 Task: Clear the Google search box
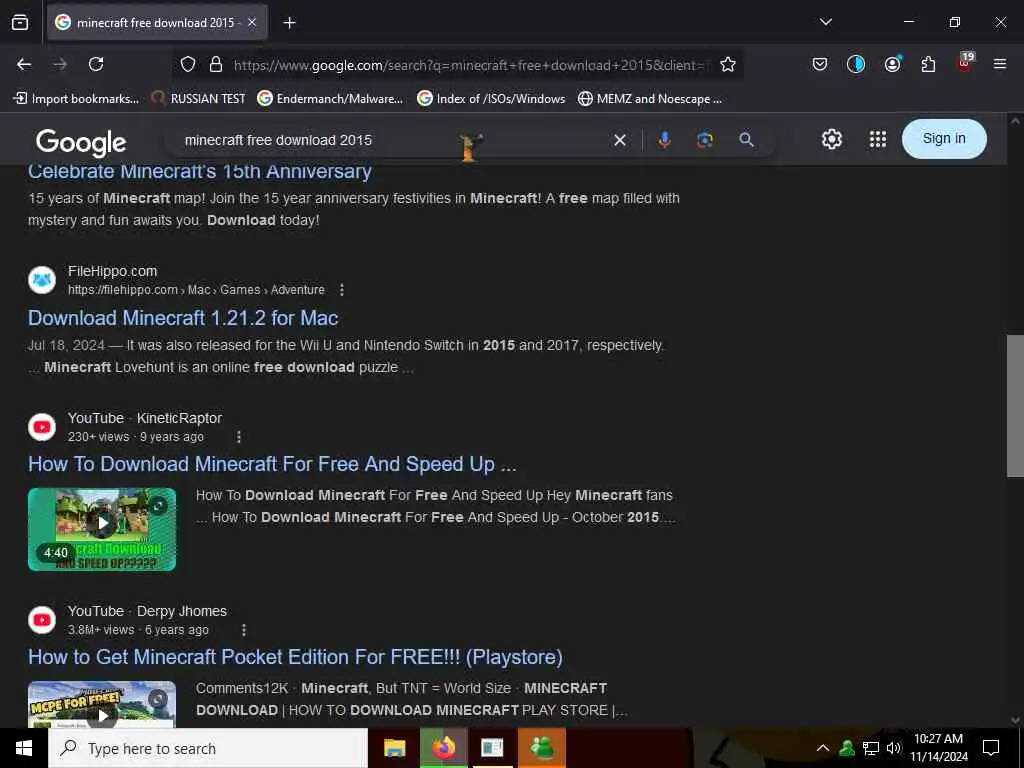pos(620,140)
